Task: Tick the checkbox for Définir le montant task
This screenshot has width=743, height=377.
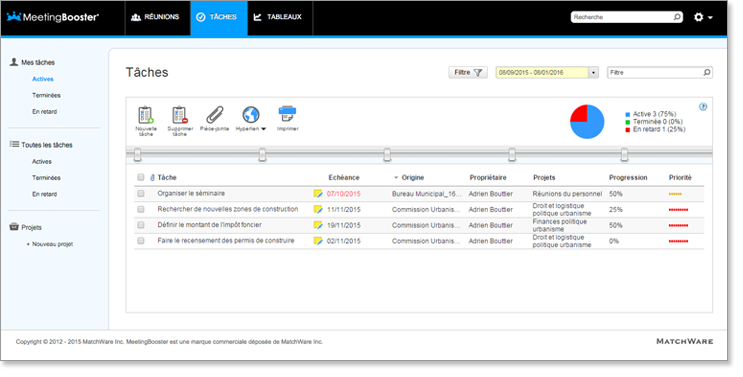Action: click(141, 225)
